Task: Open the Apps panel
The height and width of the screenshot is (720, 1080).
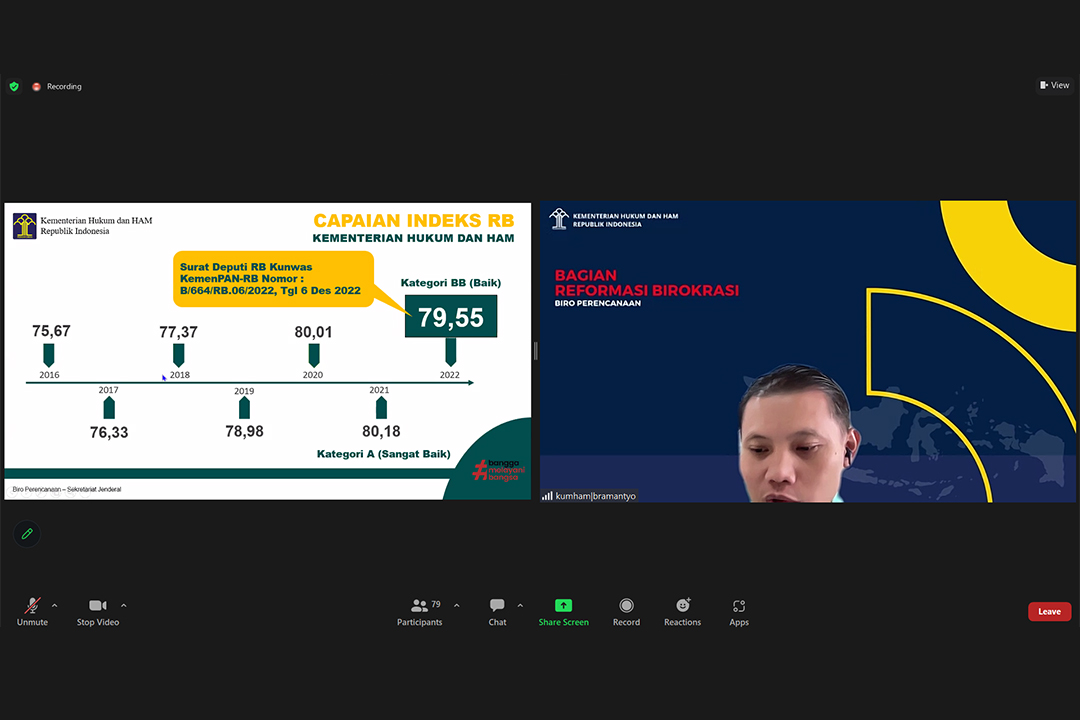Action: tap(739, 611)
